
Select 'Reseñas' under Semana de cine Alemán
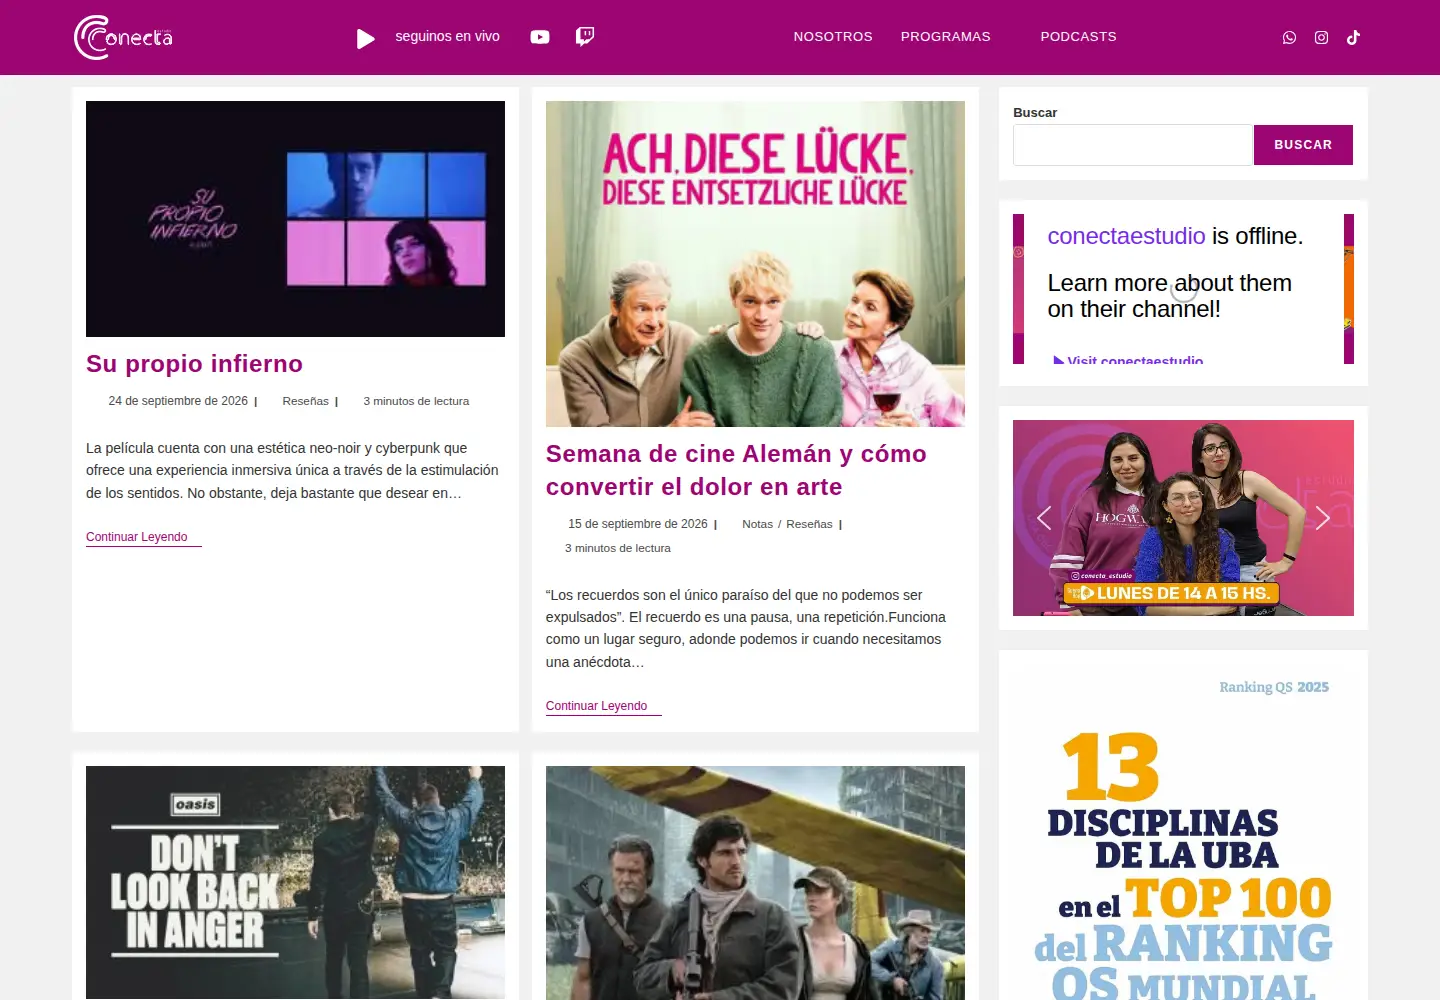click(x=809, y=524)
